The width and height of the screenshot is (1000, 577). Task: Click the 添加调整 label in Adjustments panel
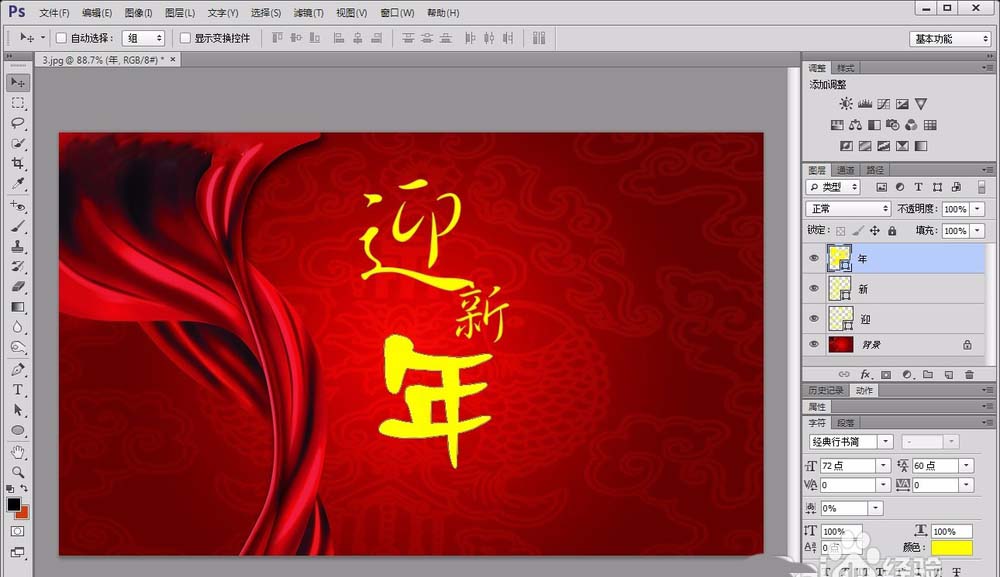pos(829,85)
